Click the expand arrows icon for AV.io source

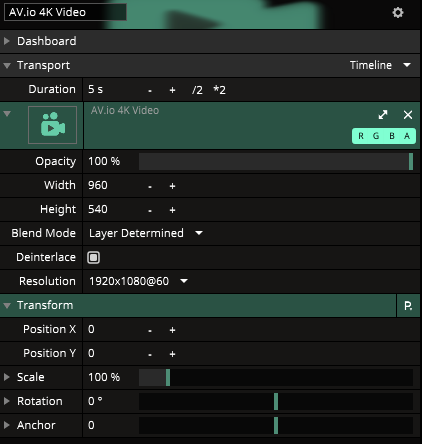(383, 115)
